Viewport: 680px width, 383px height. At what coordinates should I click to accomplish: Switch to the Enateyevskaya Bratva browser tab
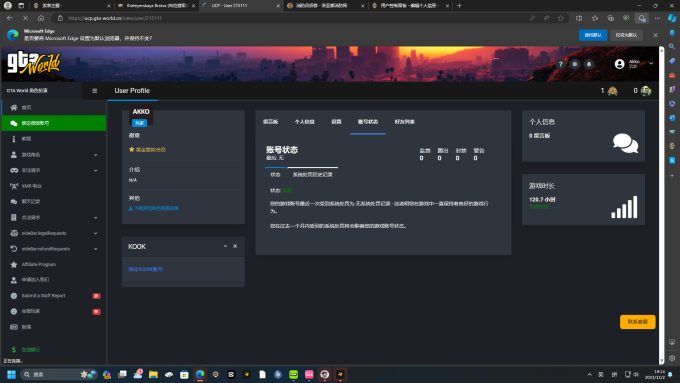click(x=157, y=6)
